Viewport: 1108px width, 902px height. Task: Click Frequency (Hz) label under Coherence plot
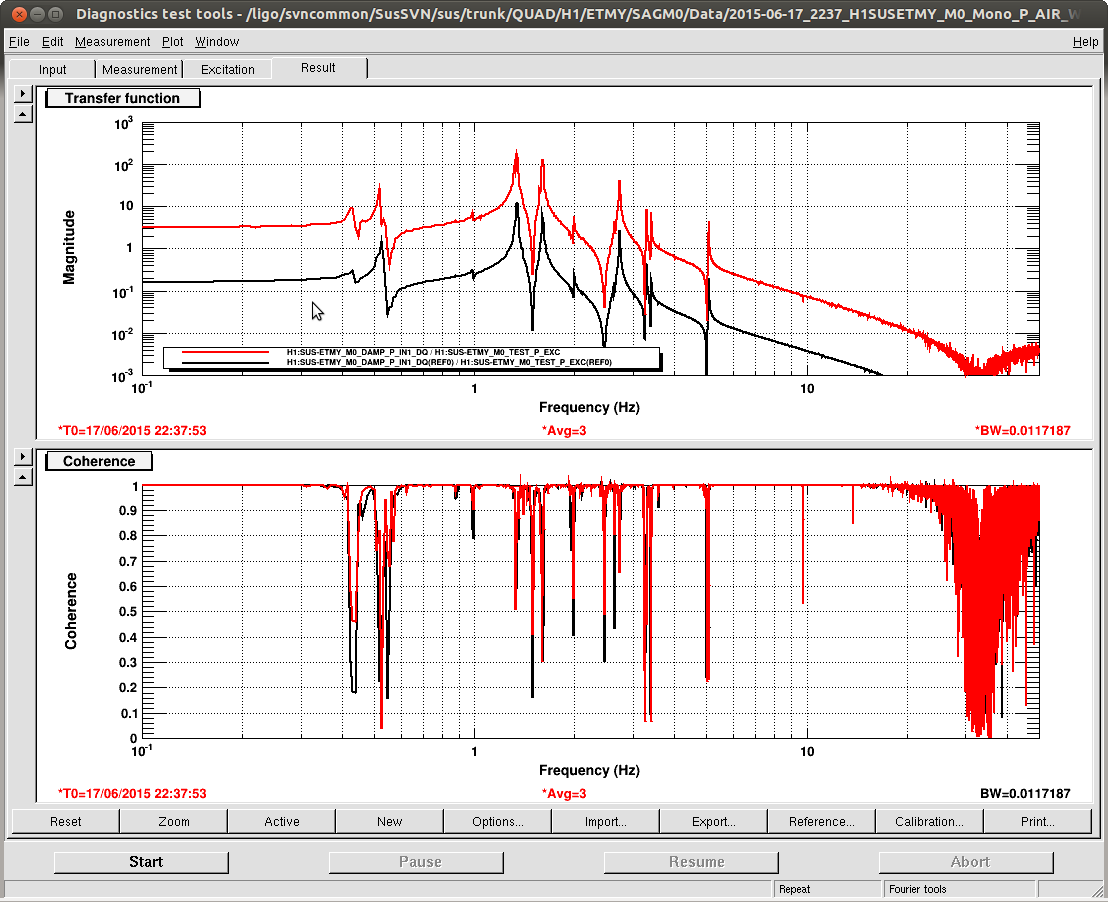589,771
